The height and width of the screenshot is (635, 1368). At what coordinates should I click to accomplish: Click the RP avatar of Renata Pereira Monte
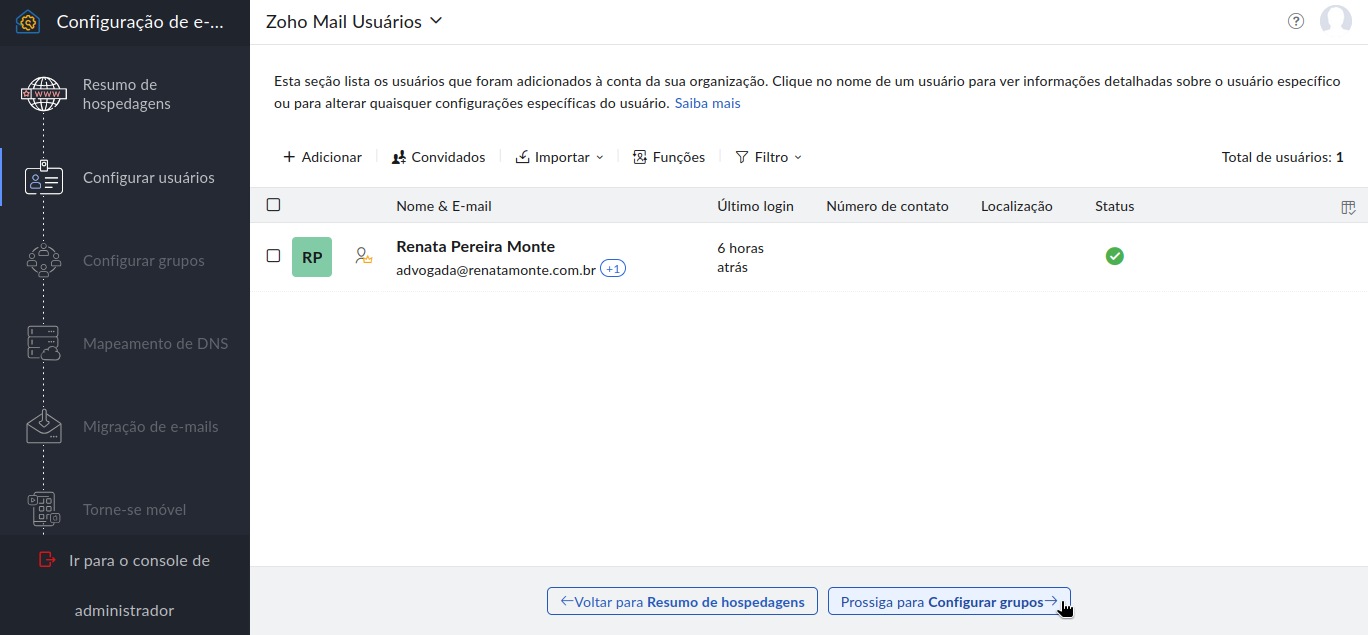[x=312, y=257]
